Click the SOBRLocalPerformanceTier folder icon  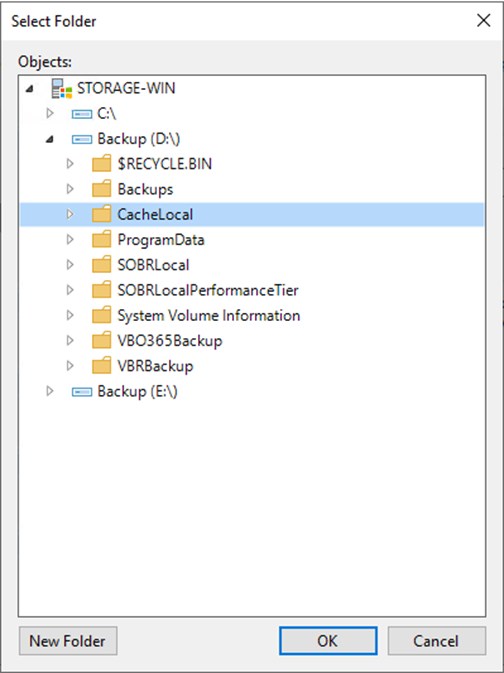pos(102,290)
